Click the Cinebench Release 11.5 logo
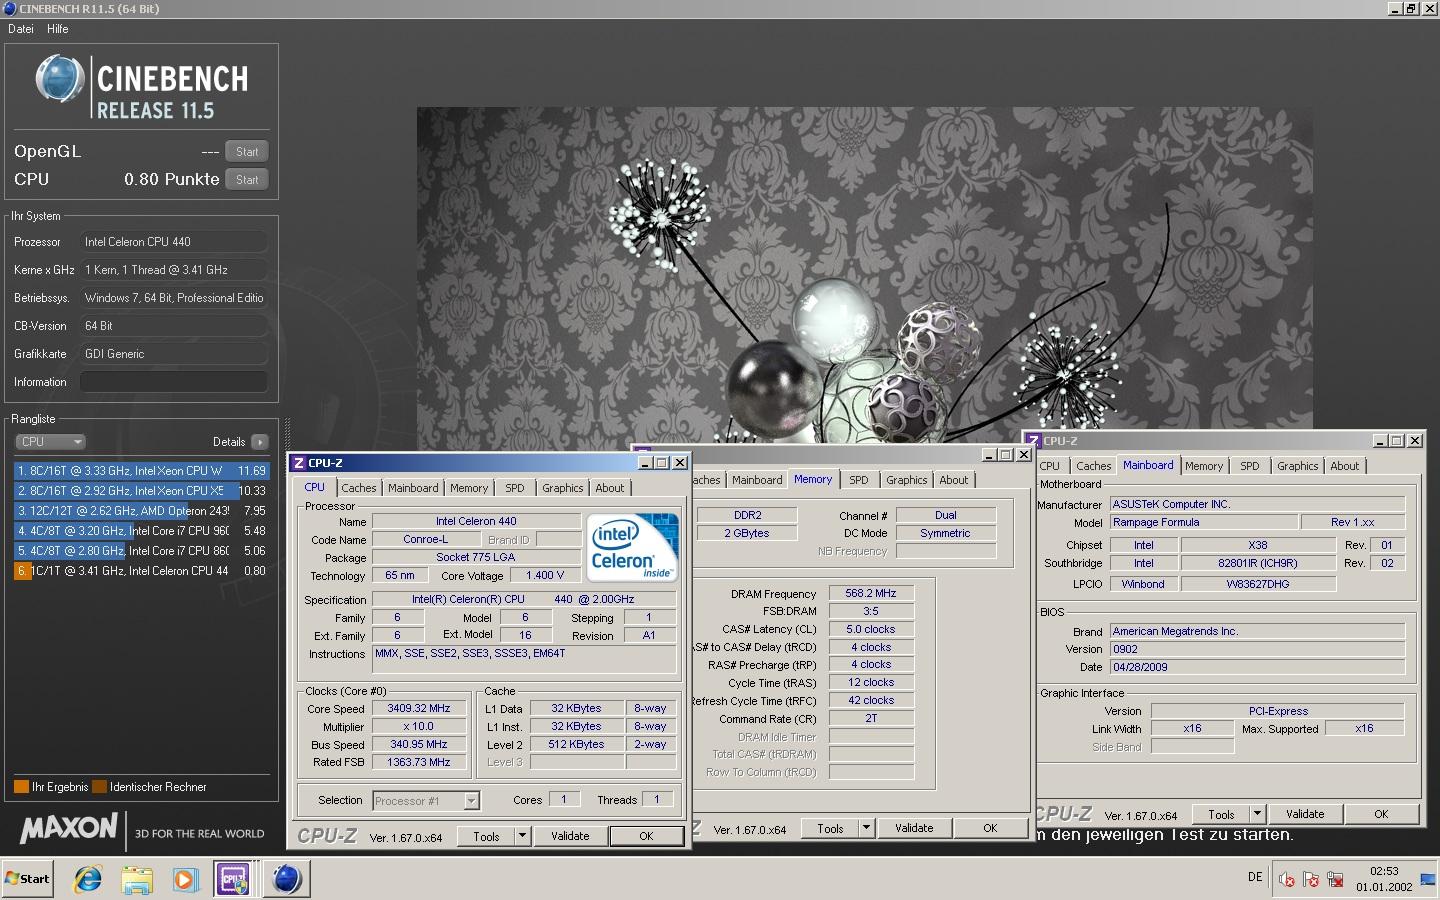Viewport: 1440px width, 900px height. [x=142, y=89]
